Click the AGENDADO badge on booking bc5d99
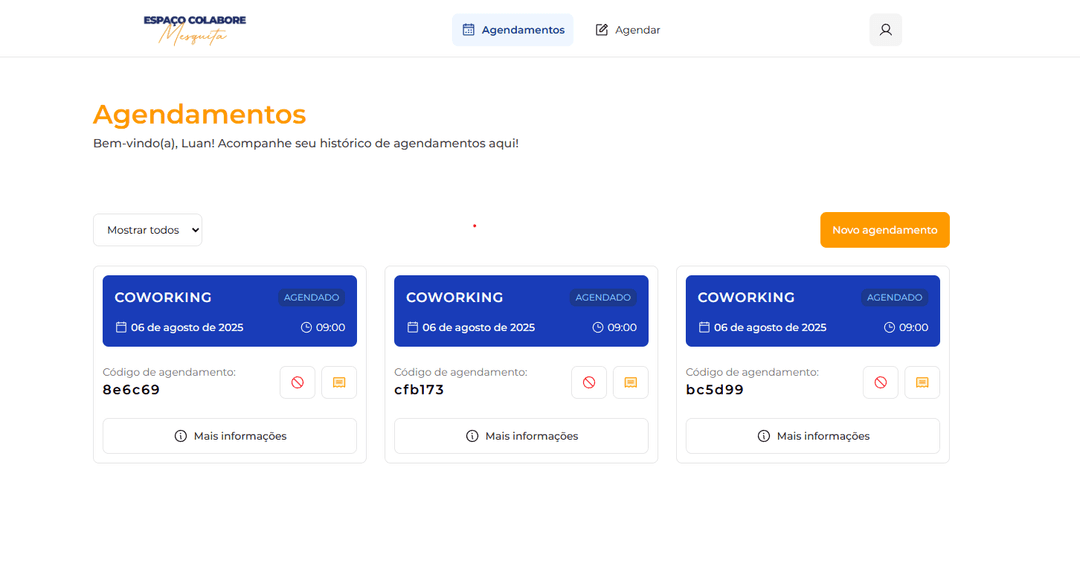Viewport: 1080px width, 587px height. [894, 298]
